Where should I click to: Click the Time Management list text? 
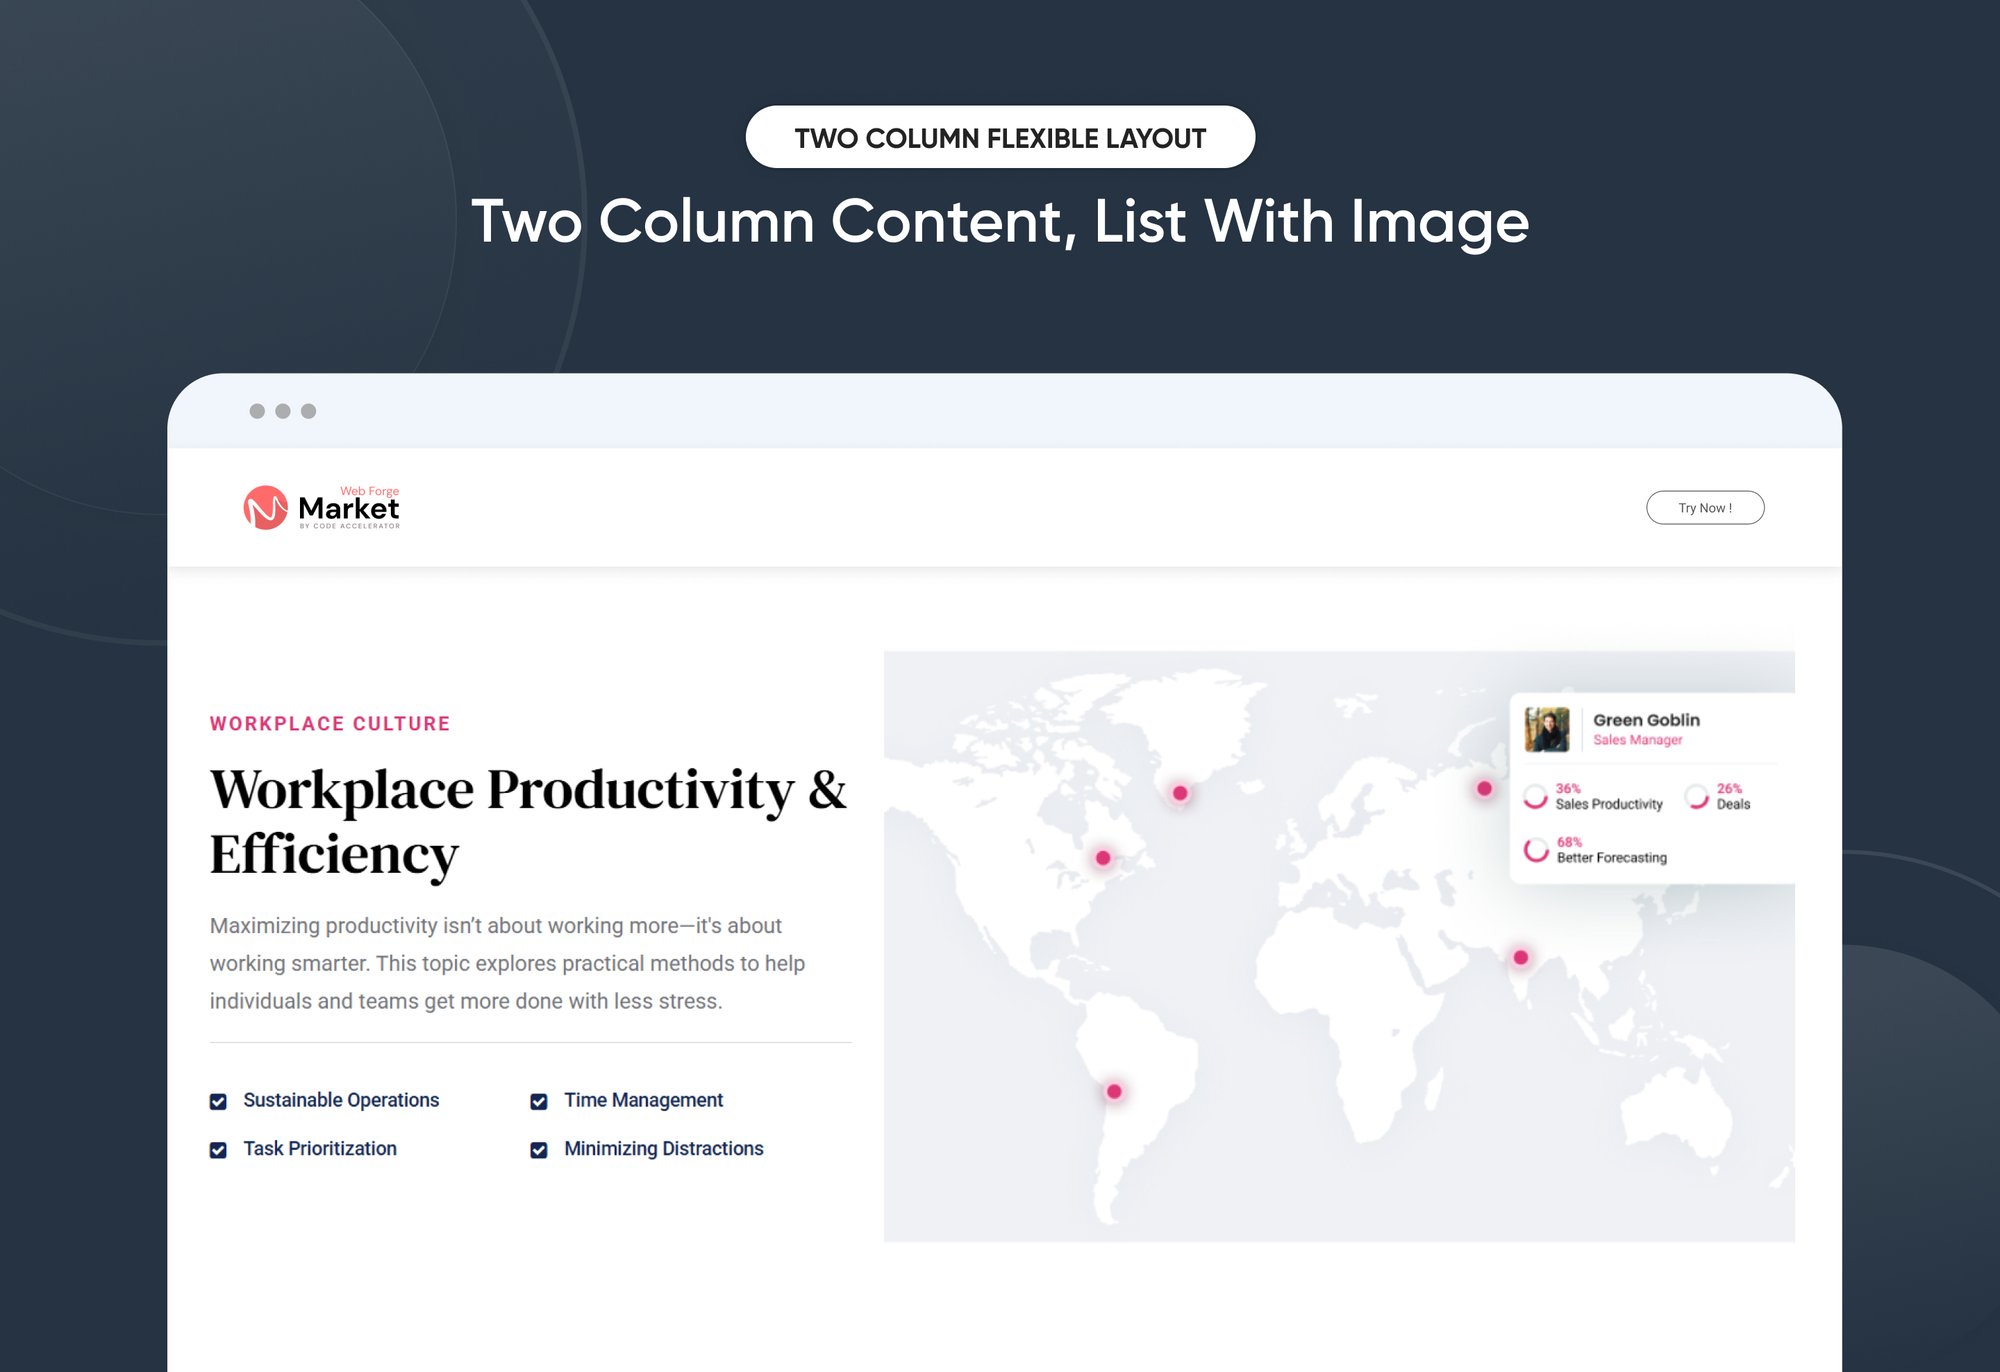coord(643,1100)
